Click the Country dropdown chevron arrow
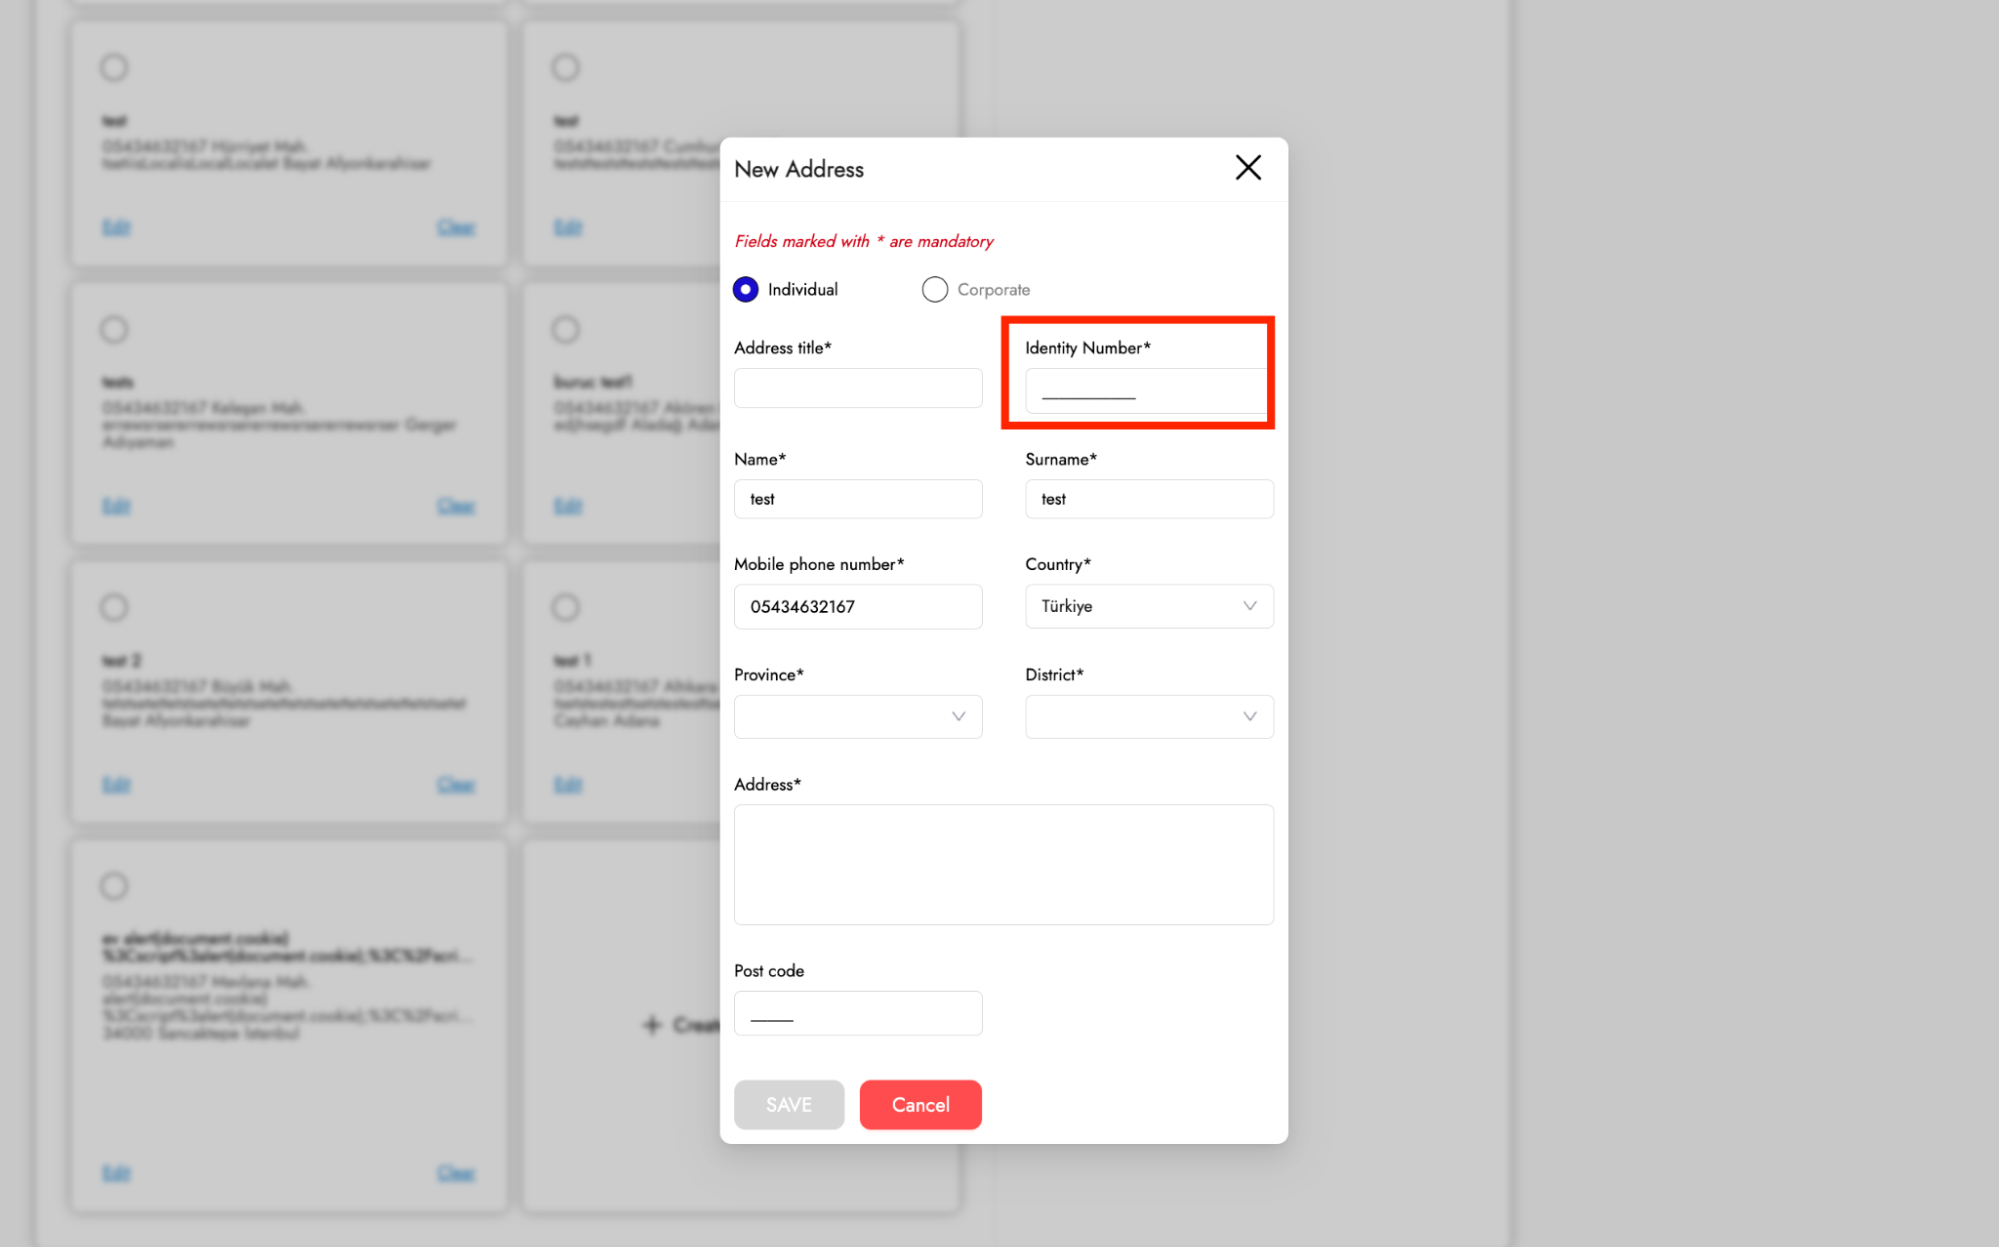 [x=1249, y=606]
